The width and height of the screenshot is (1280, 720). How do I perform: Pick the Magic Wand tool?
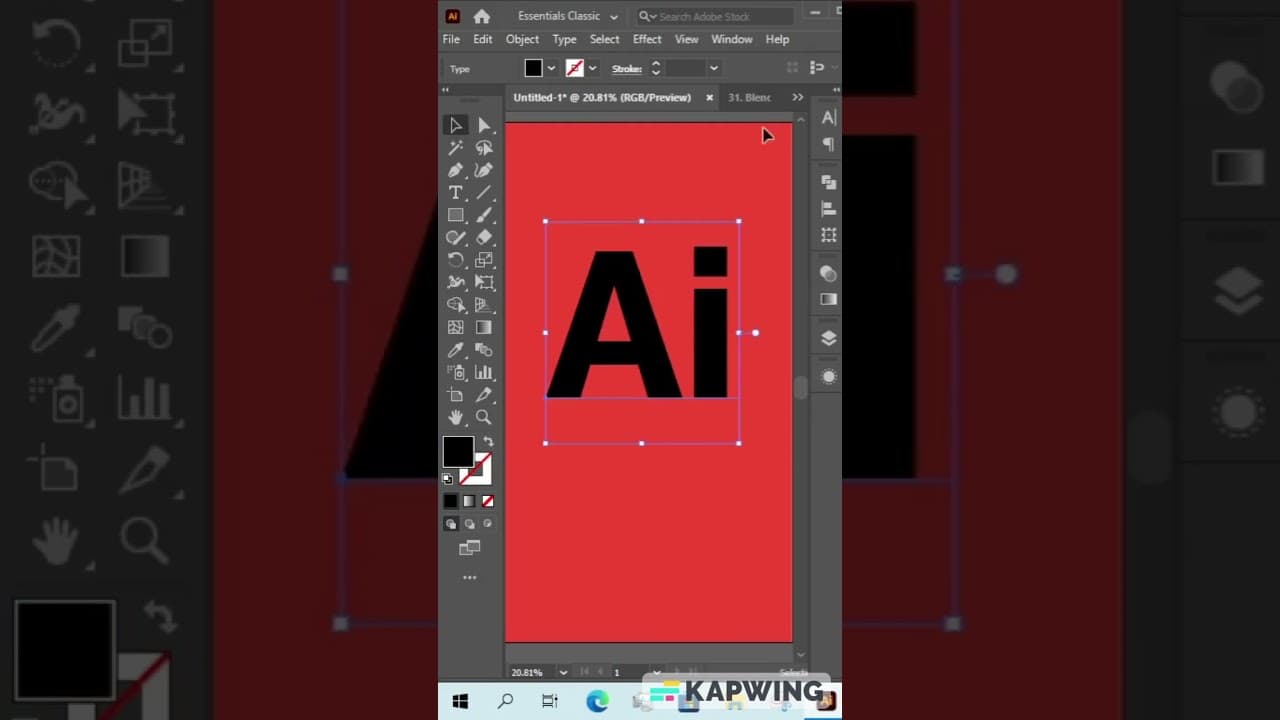click(x=455, y=148)
